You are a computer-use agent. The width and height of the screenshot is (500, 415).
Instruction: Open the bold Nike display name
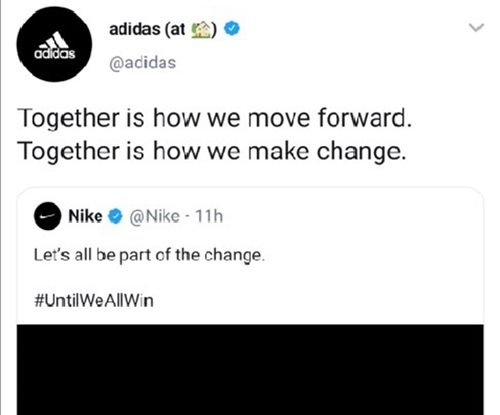(85, 216)
